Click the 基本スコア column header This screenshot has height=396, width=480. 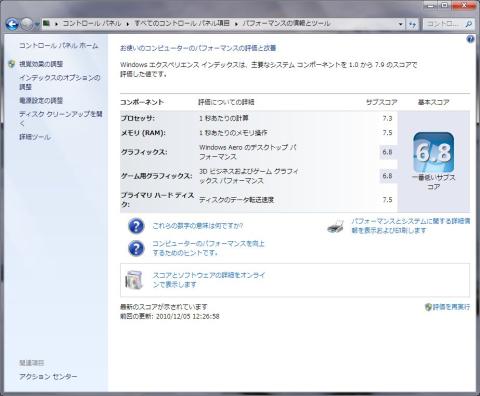pos(434,102)
